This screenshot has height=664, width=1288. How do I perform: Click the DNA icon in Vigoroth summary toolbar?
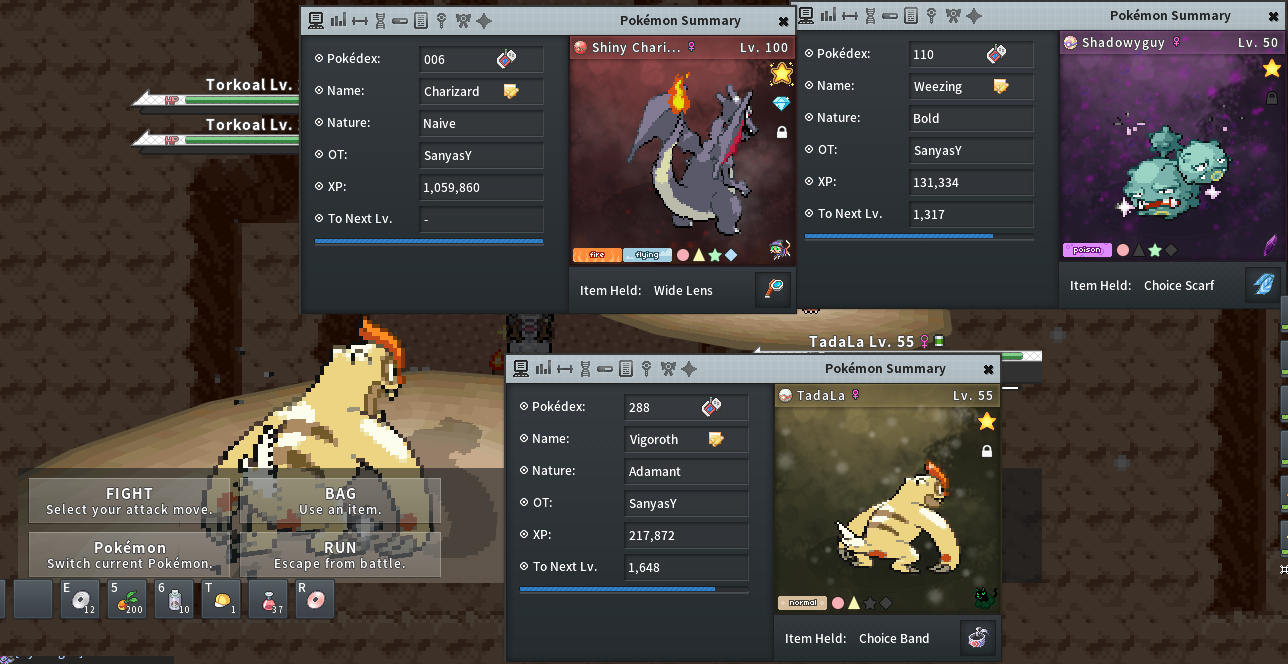585,369
